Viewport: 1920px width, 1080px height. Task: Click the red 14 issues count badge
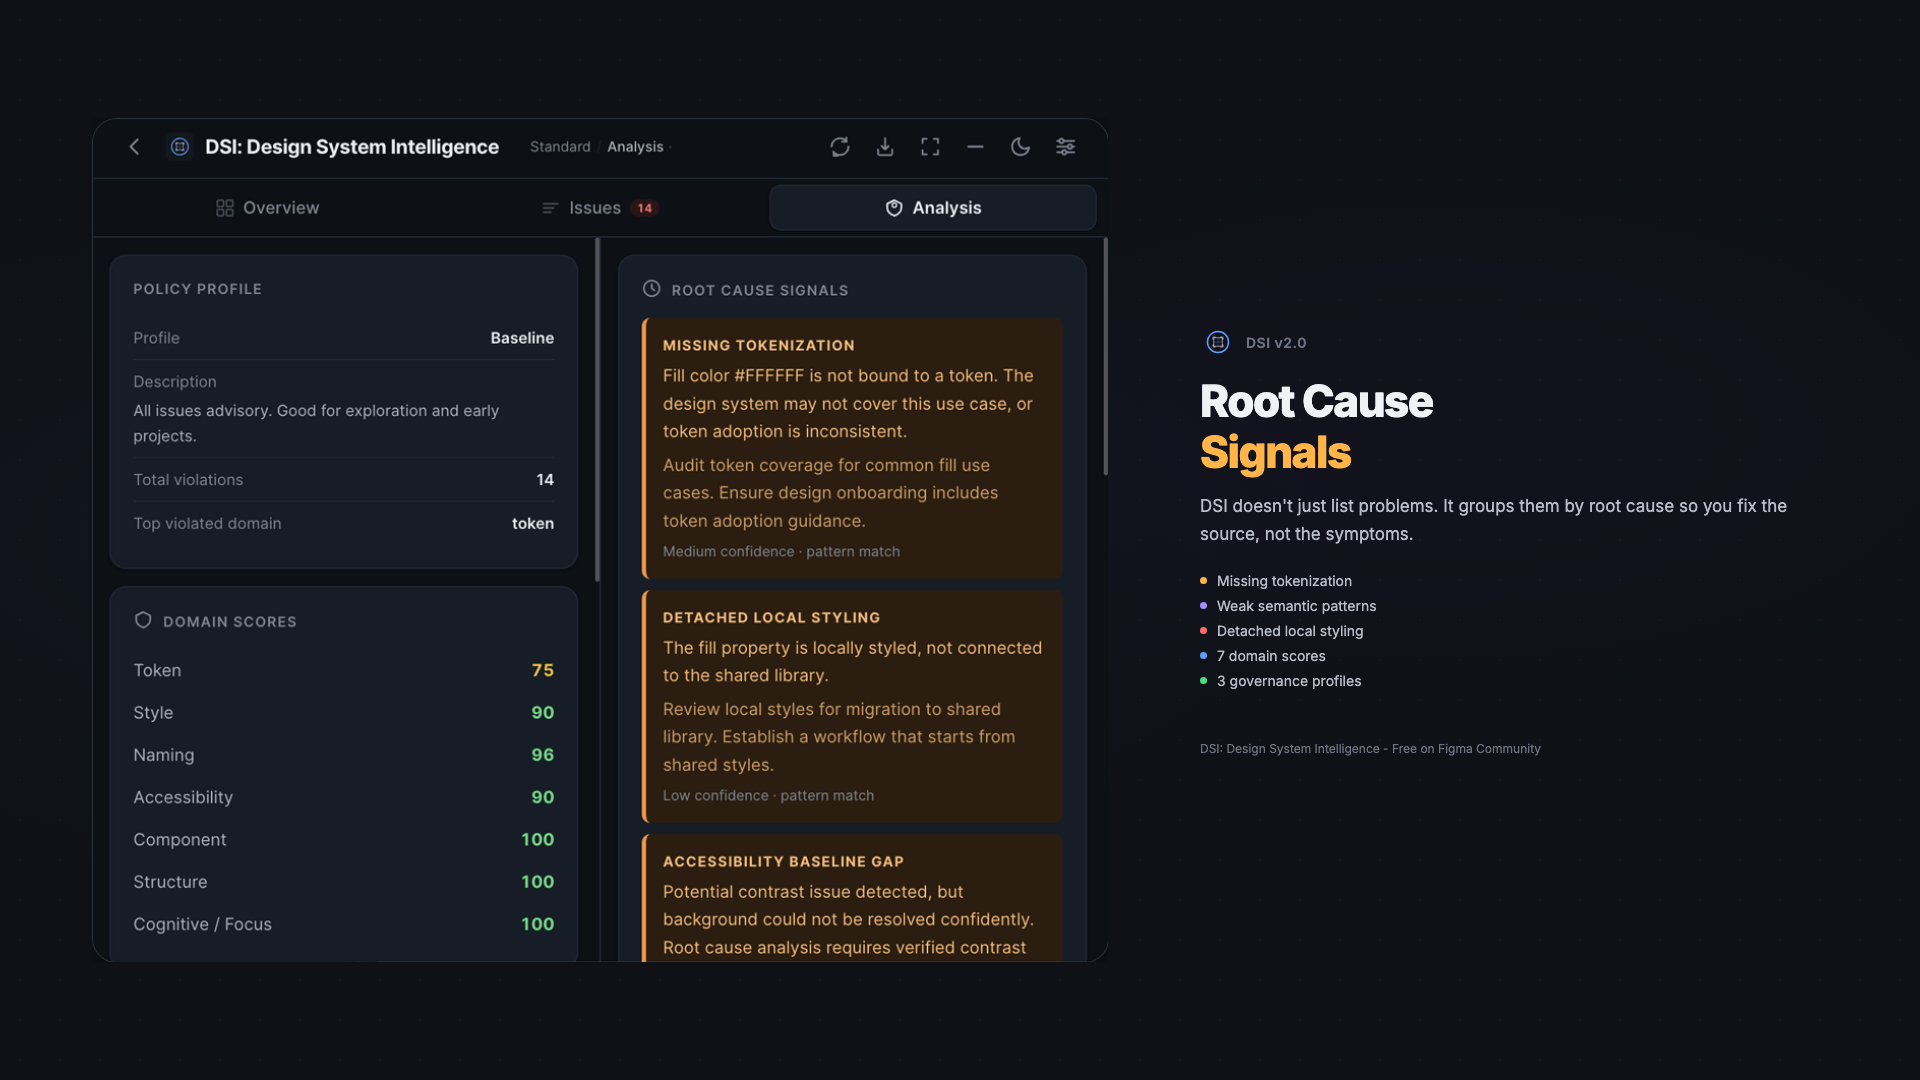pos(645,208)
